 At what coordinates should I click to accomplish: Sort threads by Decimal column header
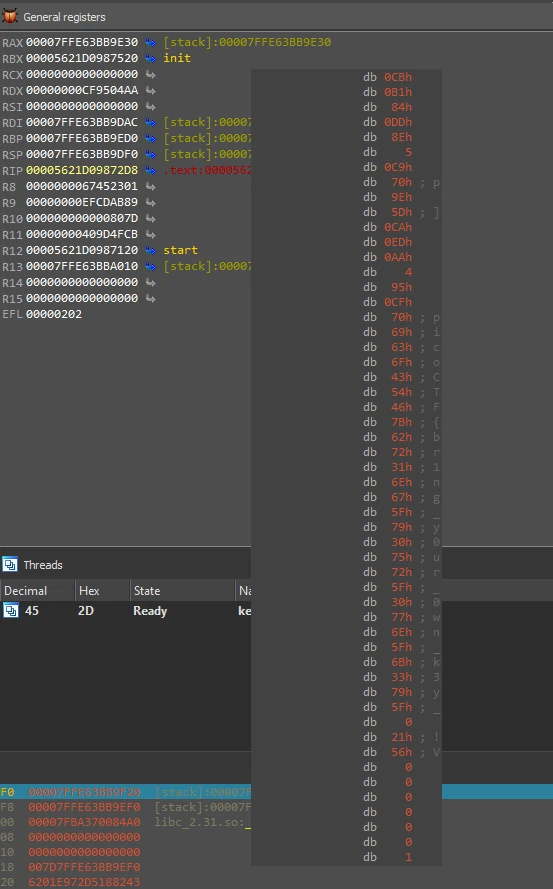pyautogui.click(x=37, y=591)
